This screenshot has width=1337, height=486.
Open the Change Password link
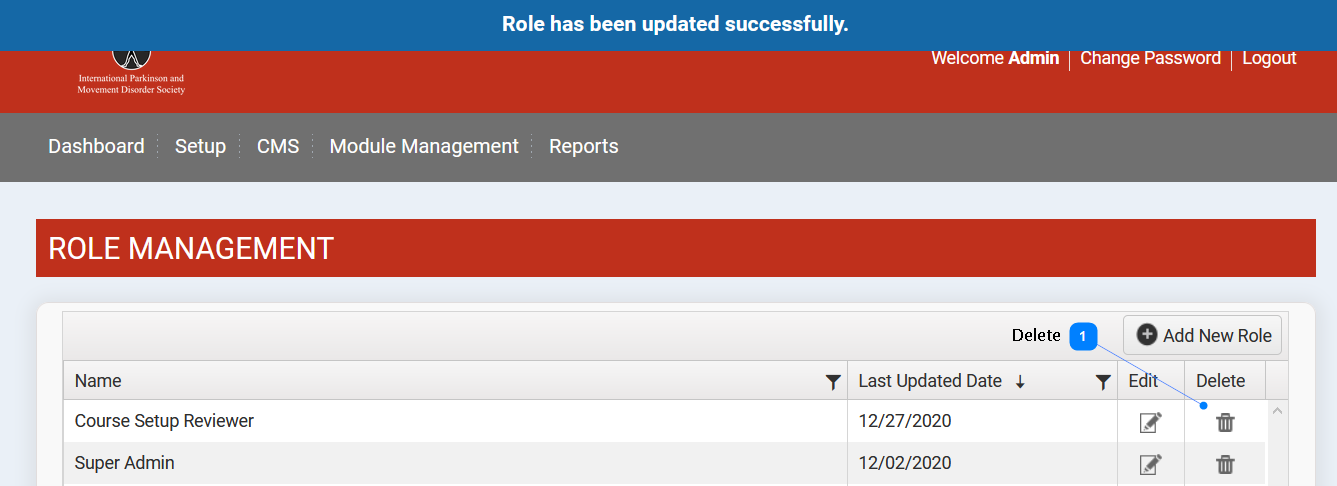[1150, 58]
